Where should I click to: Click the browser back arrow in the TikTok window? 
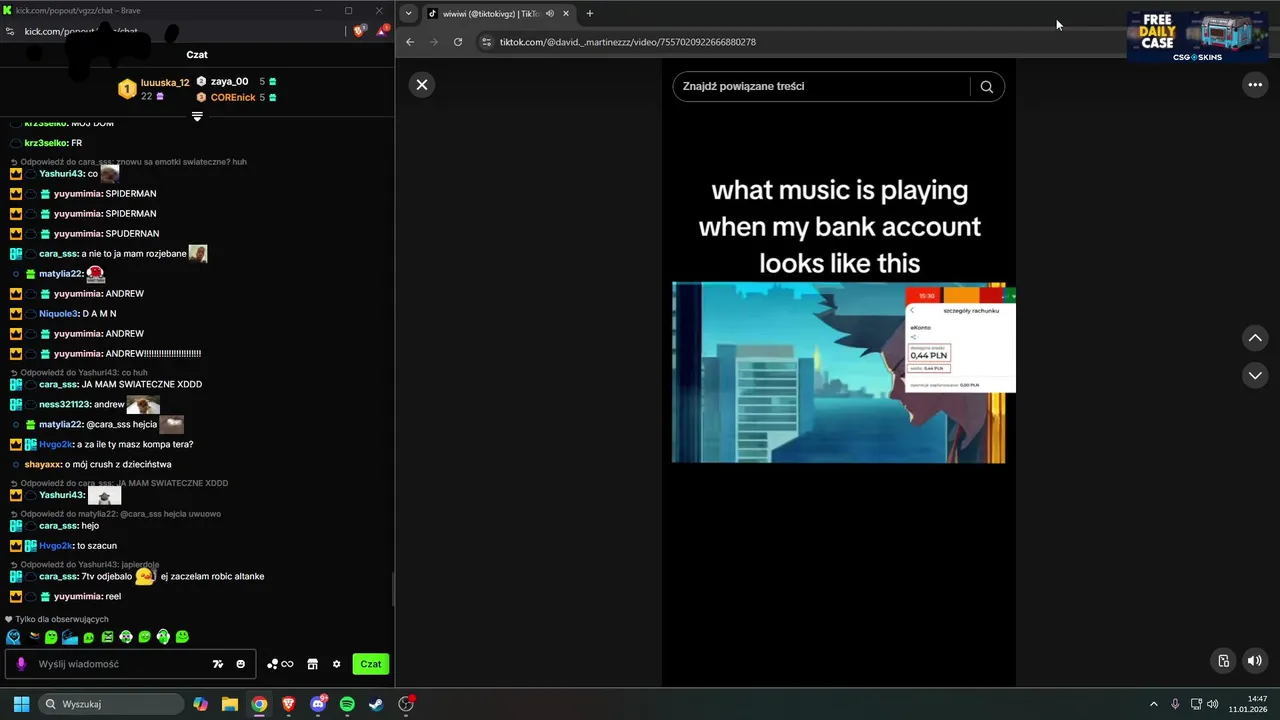[410, 42]
